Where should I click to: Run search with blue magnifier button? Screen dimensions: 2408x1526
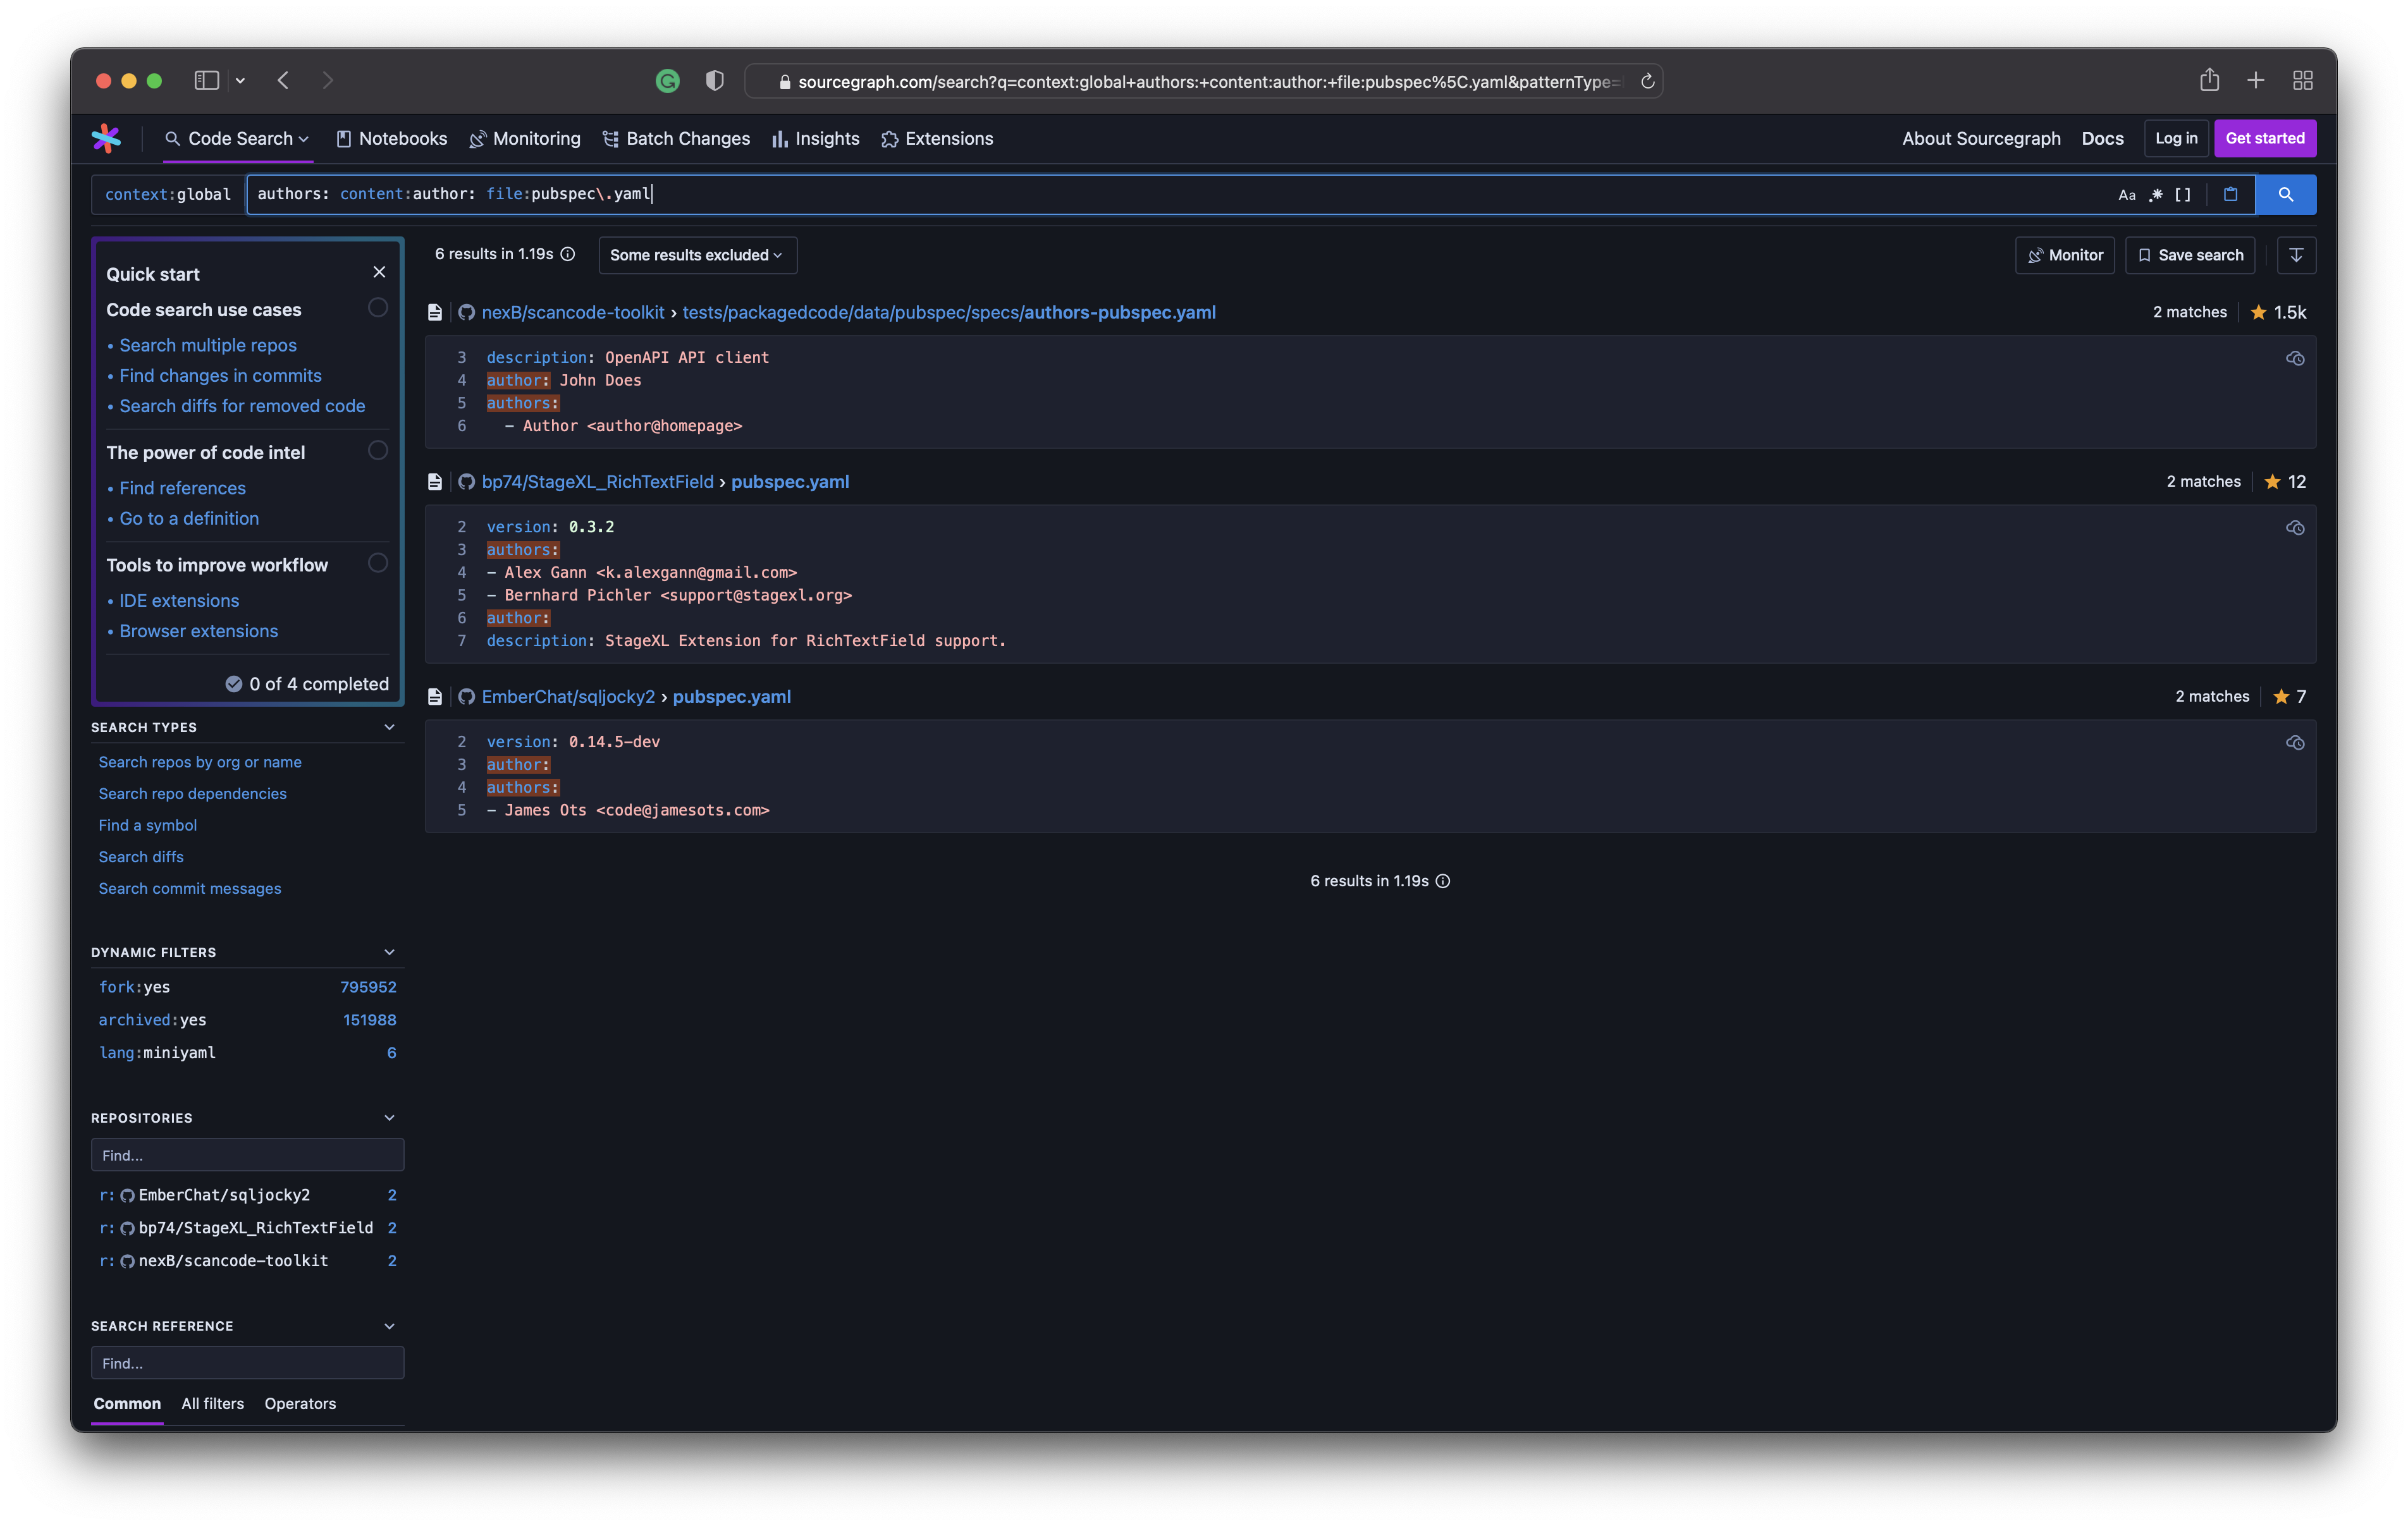click(2285, 195)
